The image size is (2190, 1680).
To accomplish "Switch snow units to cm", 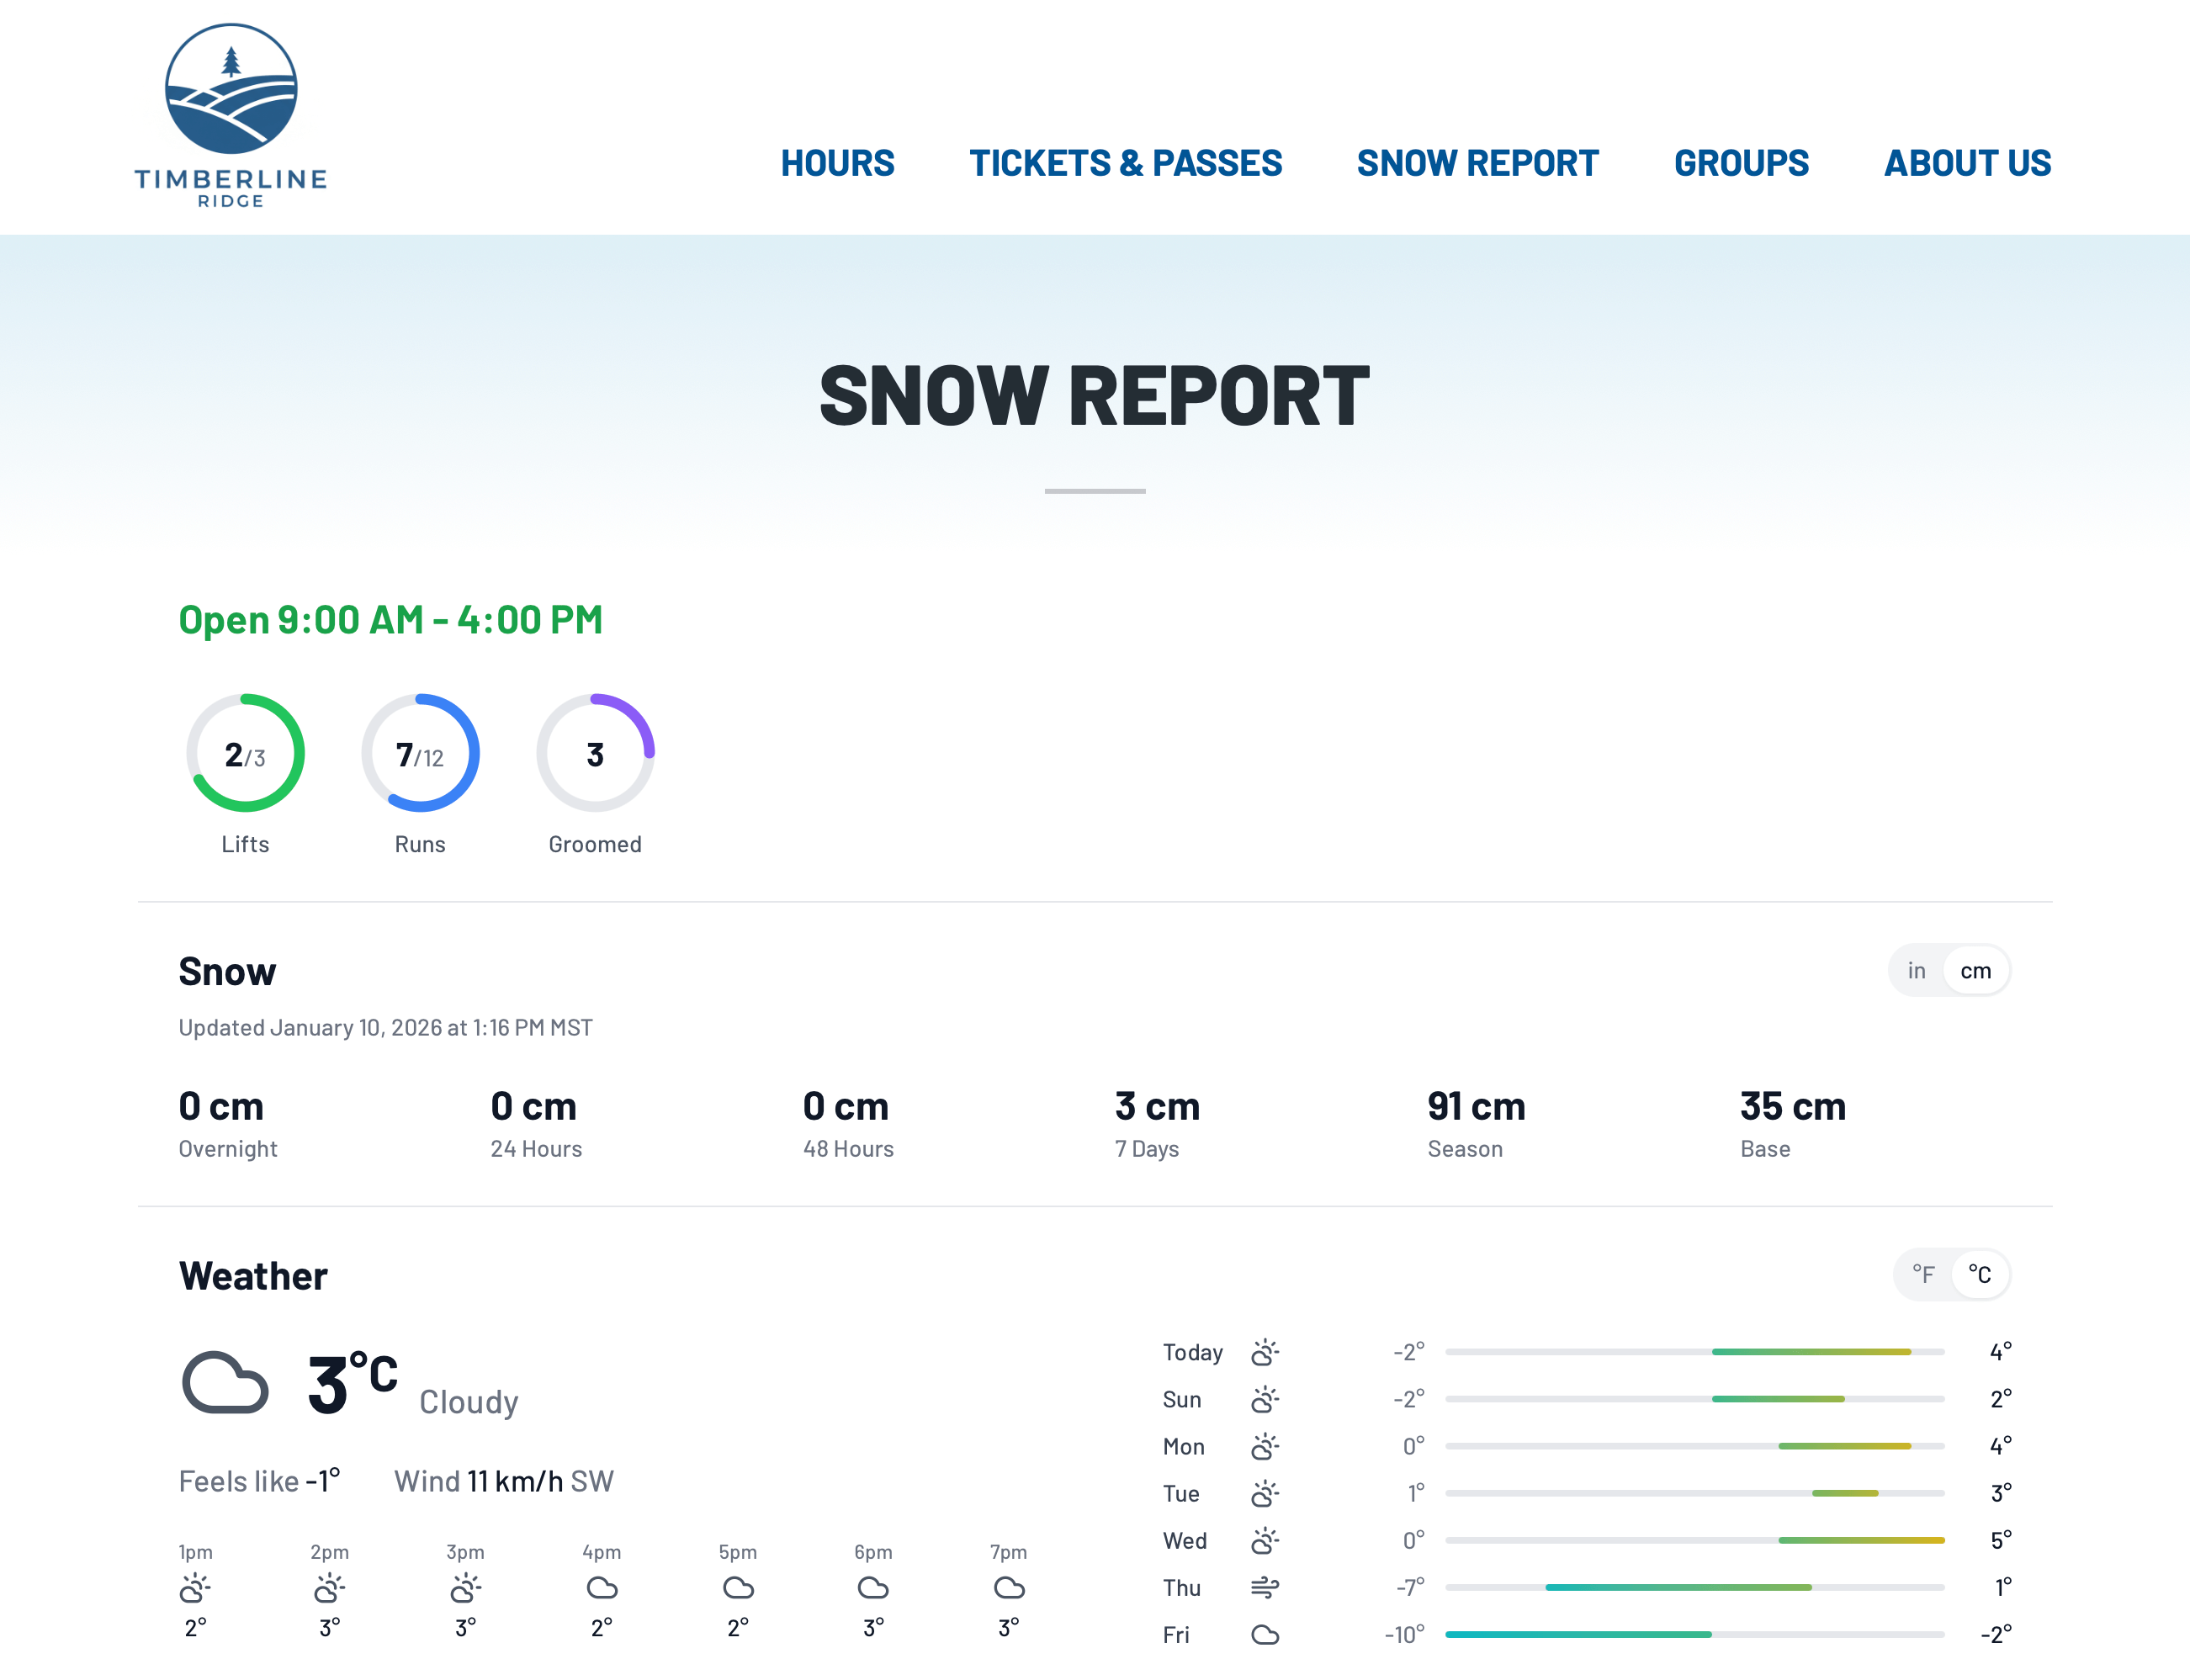I will 1975,970.
